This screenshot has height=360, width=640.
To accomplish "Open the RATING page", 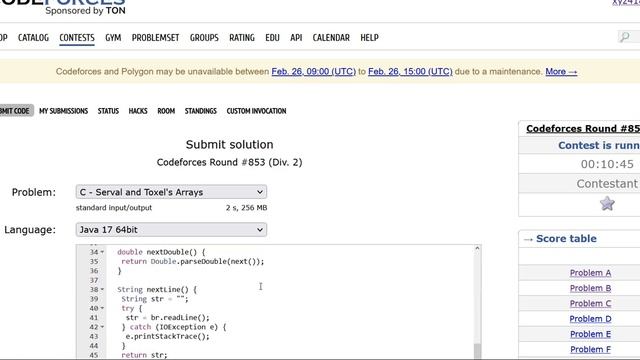I will (242, 38).
